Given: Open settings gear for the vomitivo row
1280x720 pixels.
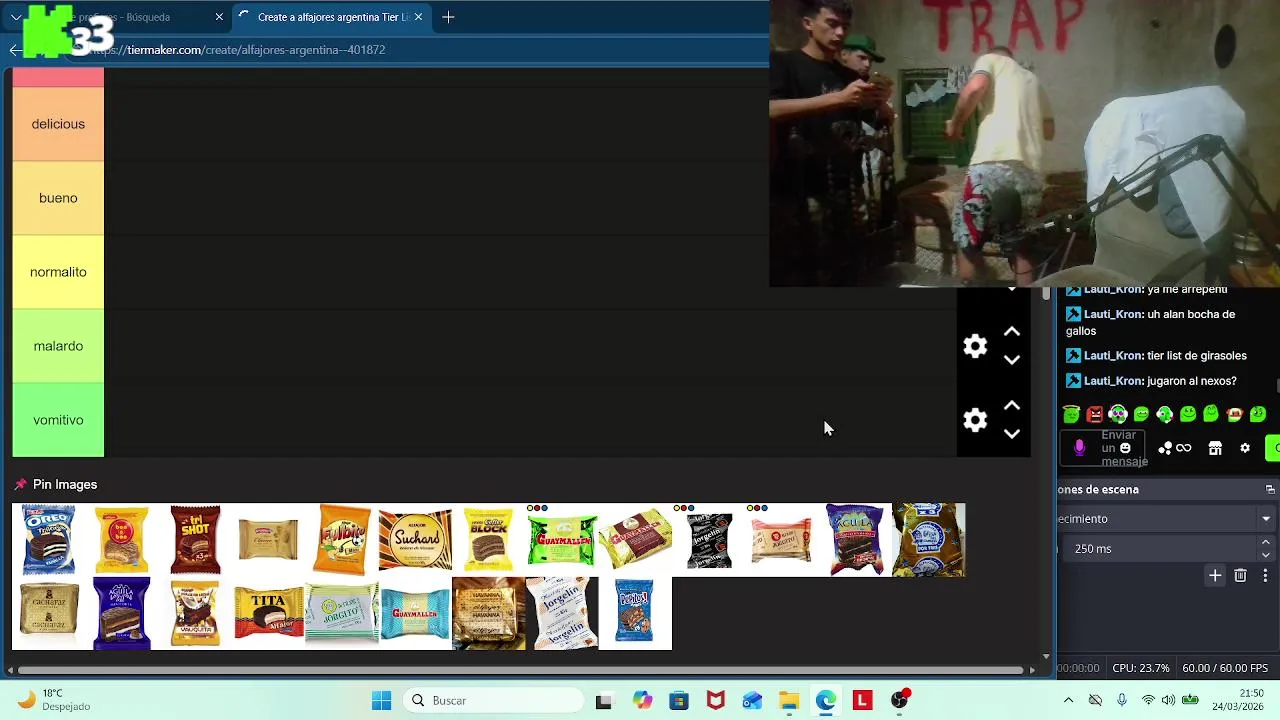Looking at the screenshot, I should coord(975,420).
